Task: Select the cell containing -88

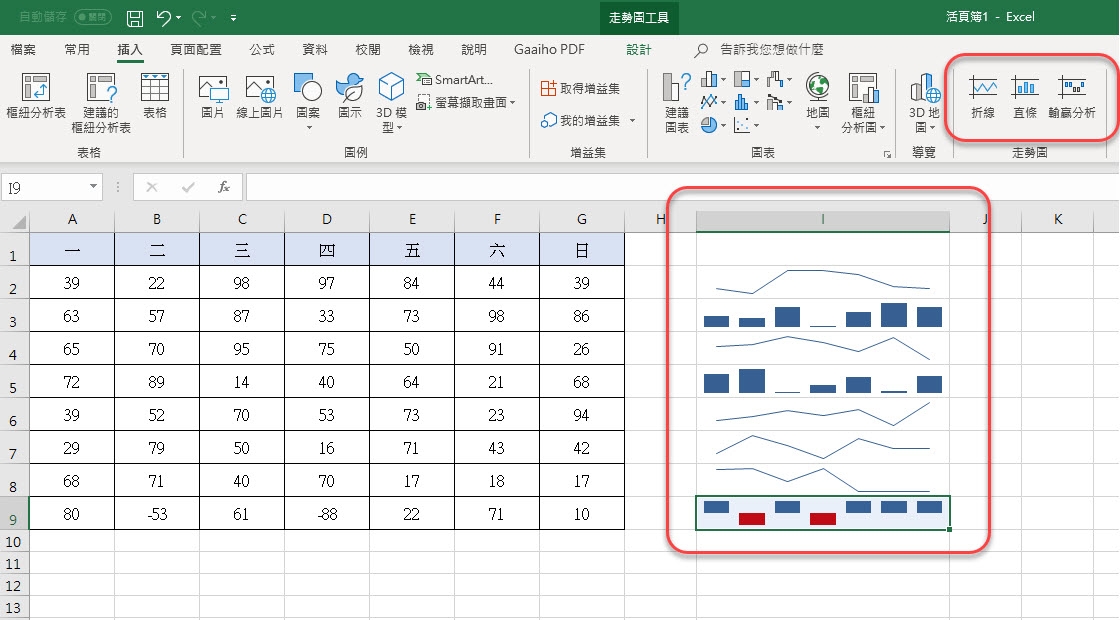Action: click(326, 514)
